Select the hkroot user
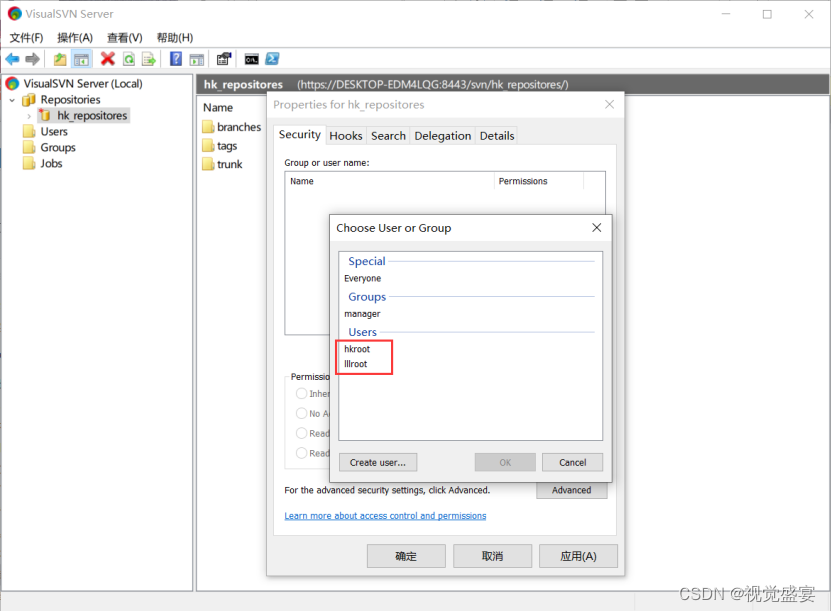 [x=357, y=349]
